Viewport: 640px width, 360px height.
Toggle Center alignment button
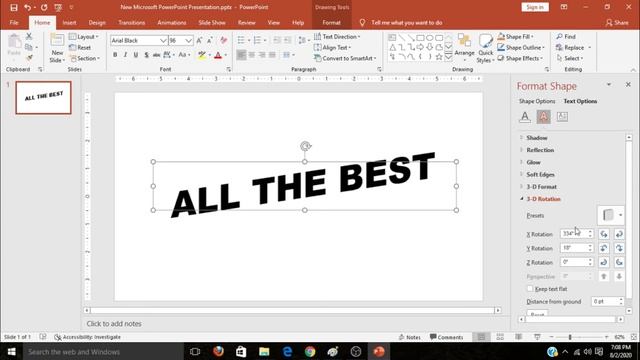pos(252,55)
